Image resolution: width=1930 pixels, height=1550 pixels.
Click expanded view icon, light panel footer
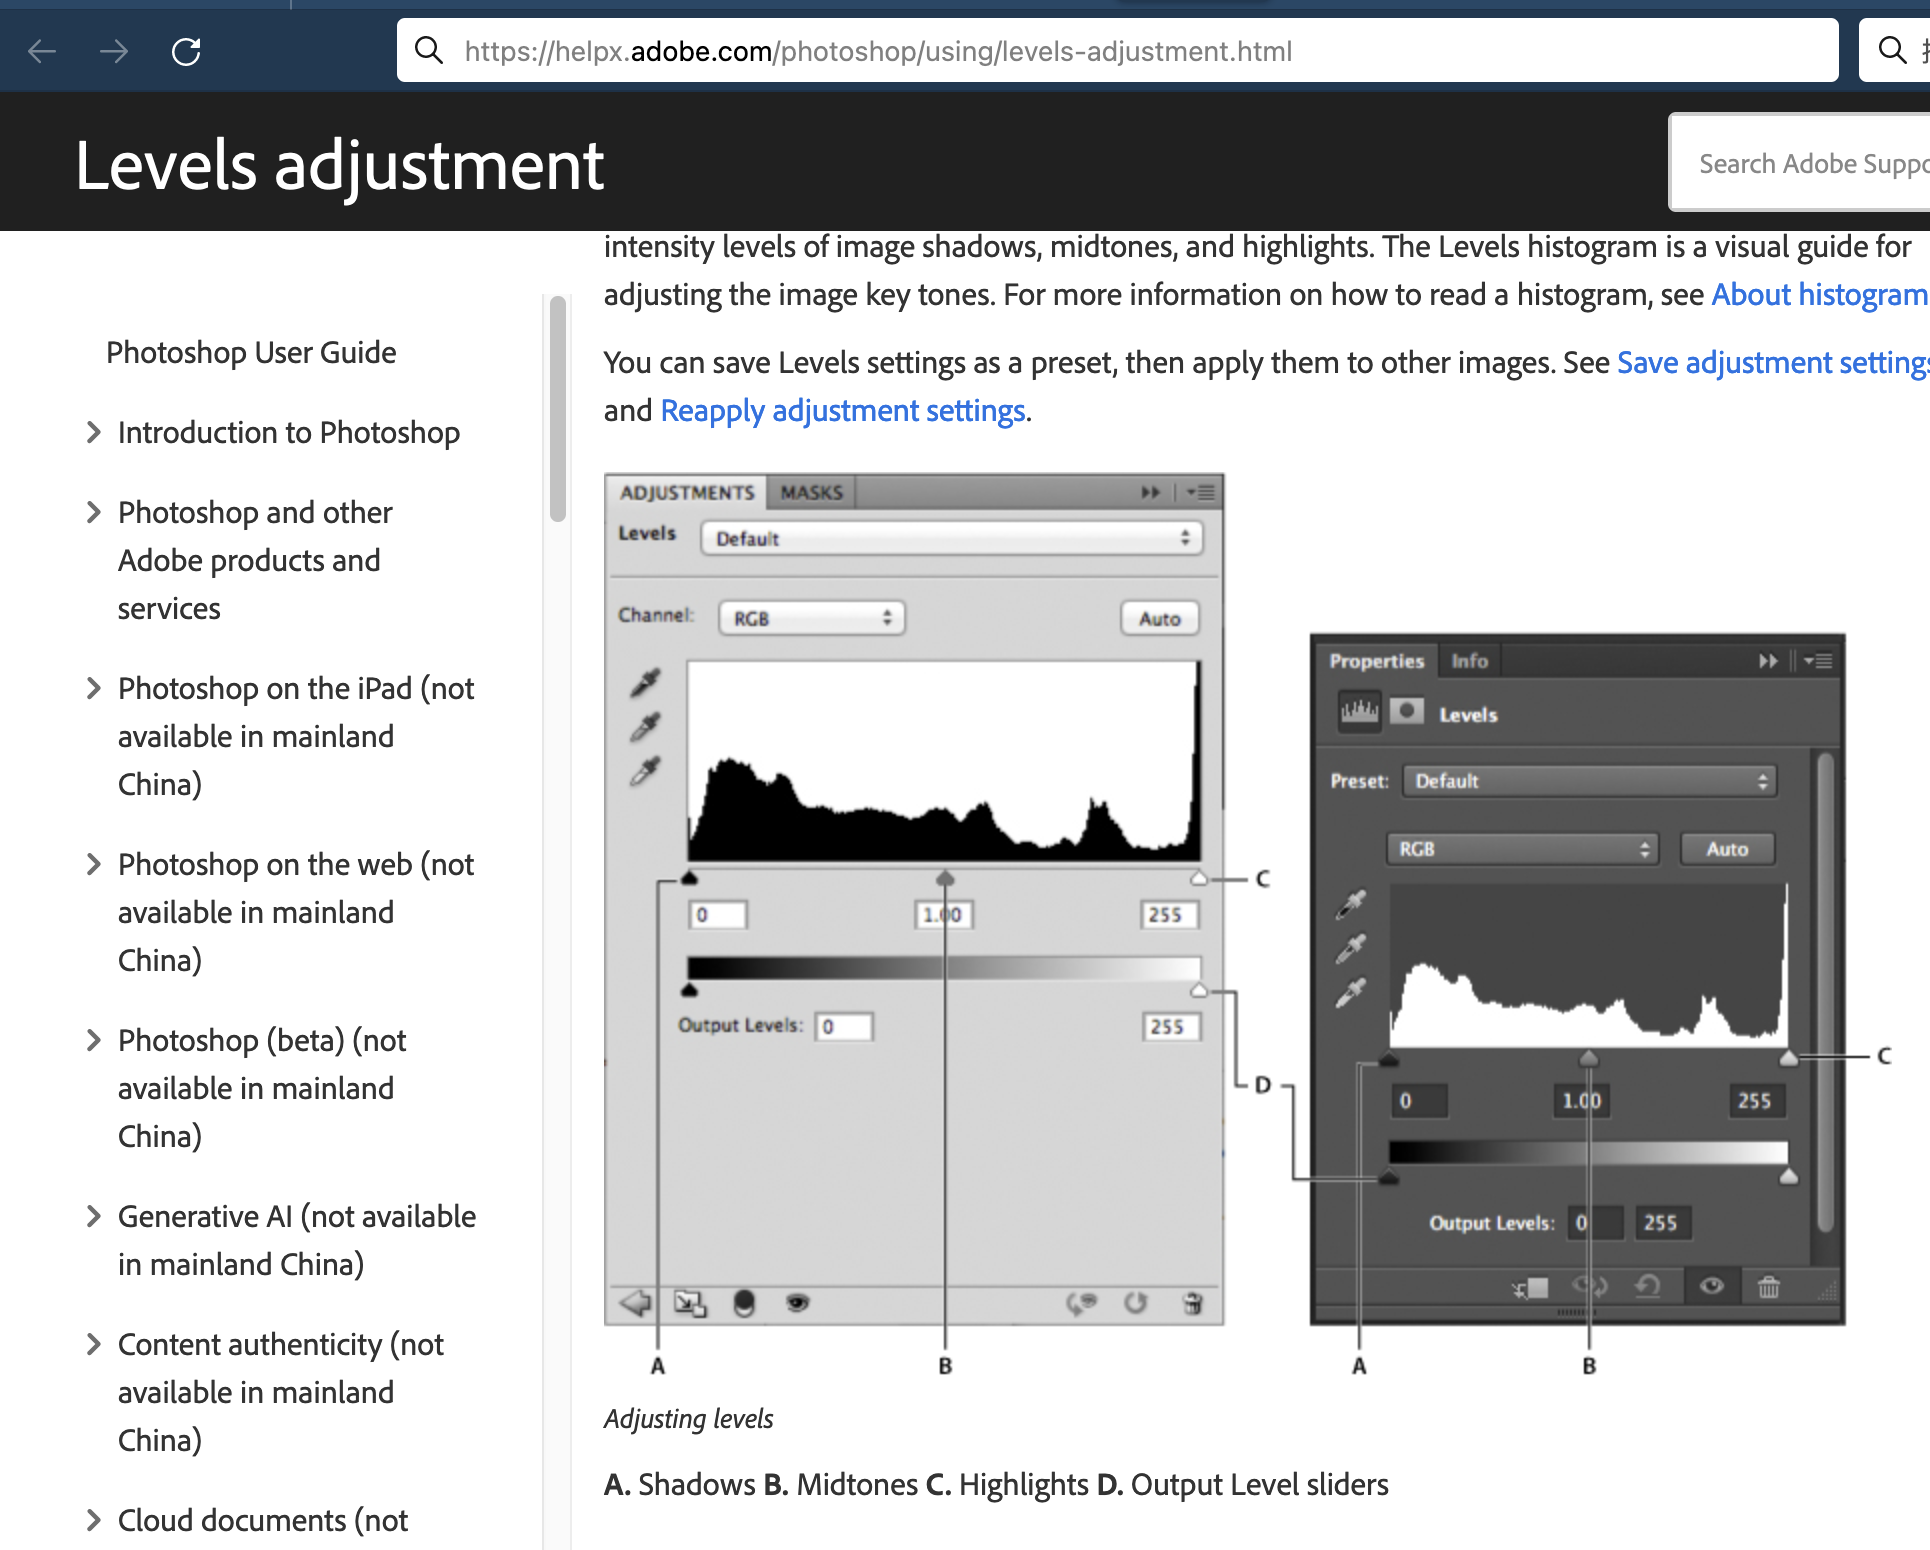coord(690,1303)
